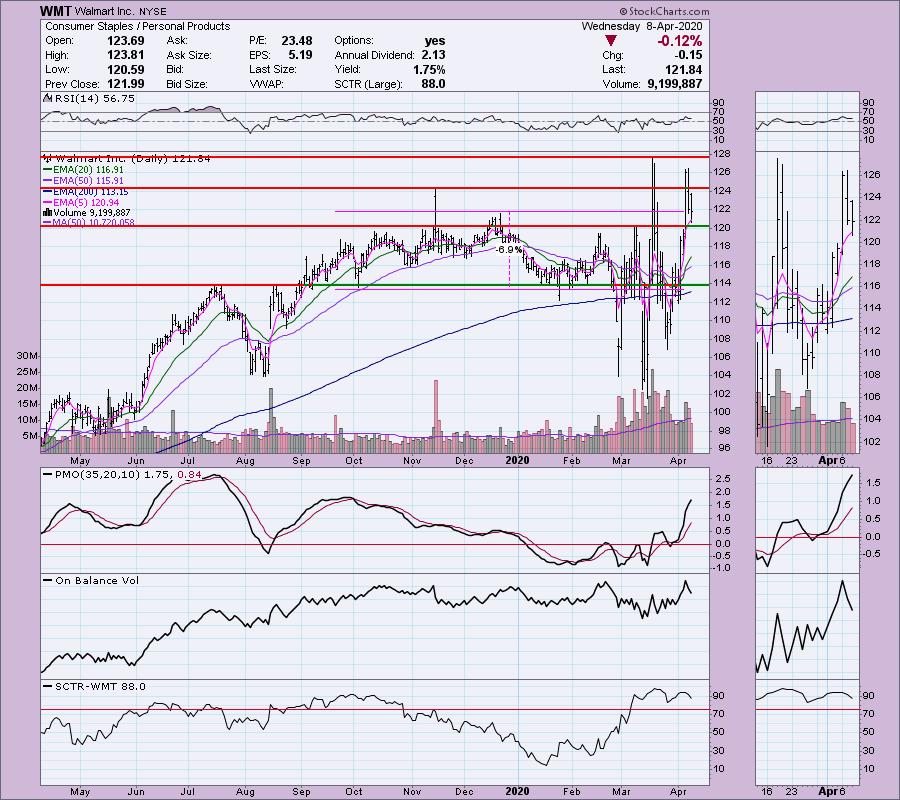Click the Annual Dividend value 2.13
The image size is (900, 800).
433,55
